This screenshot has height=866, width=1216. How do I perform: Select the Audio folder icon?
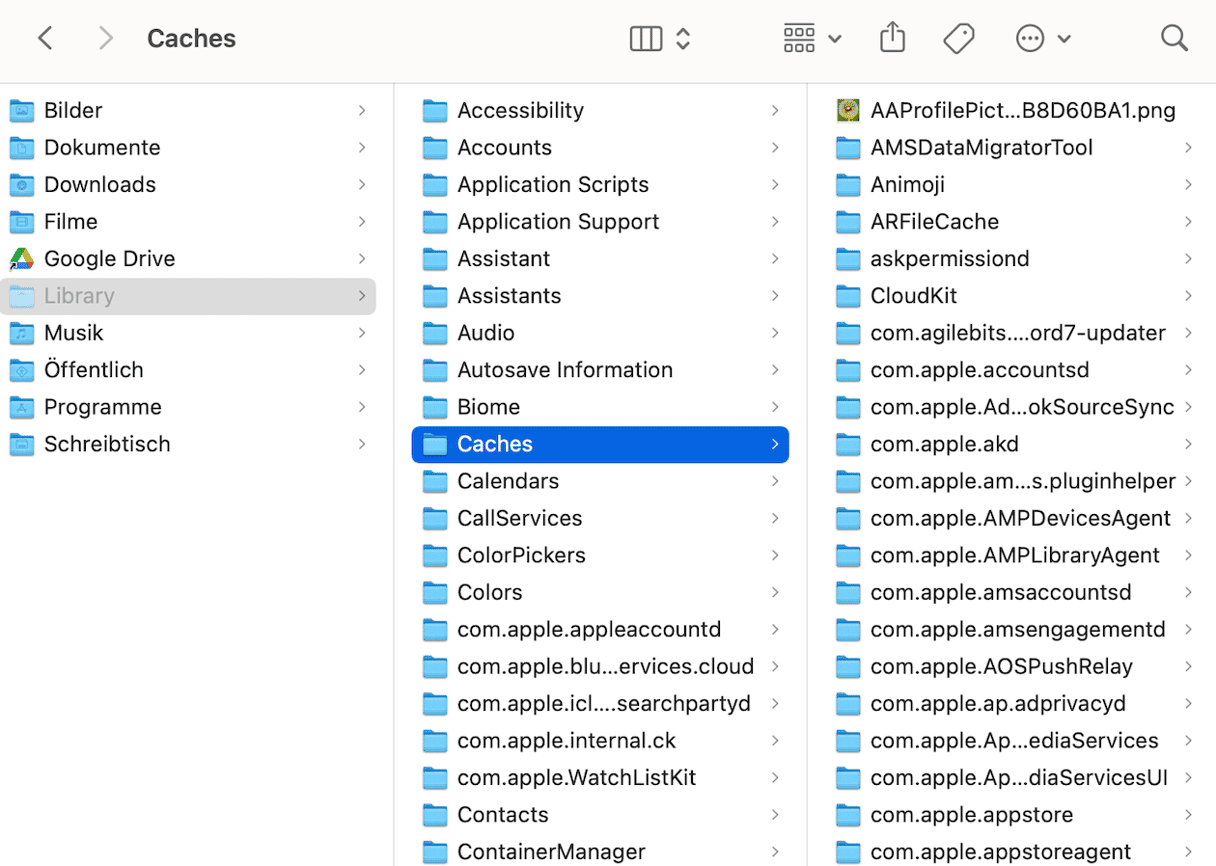435,333
